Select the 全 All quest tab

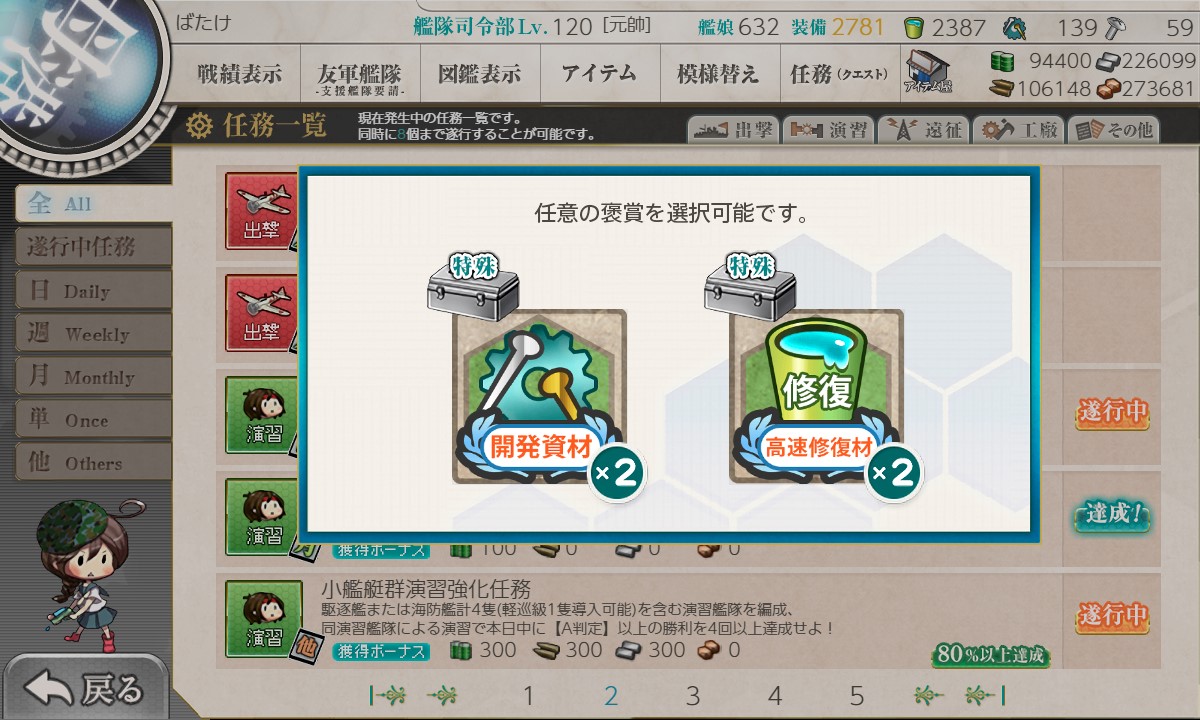(x=92, y=204)
